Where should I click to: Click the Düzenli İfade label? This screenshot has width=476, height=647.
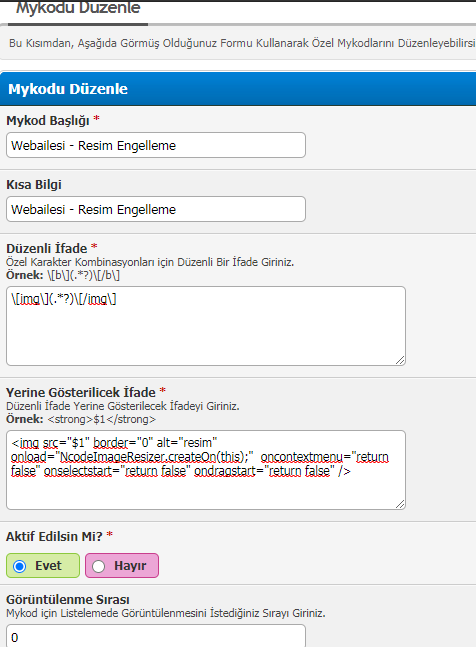click(x=47, y=248)
